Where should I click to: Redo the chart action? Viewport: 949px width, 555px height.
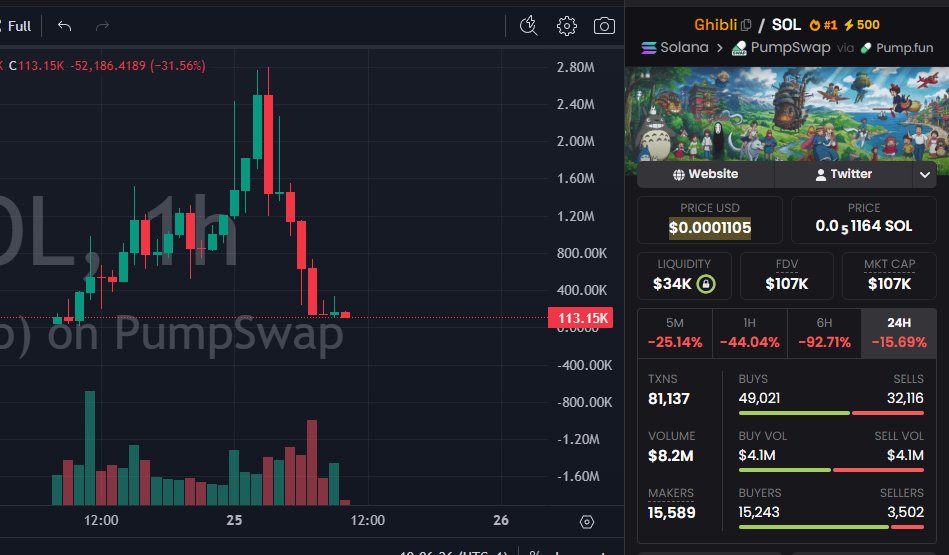pyautogui.click(x=102, y=26)
